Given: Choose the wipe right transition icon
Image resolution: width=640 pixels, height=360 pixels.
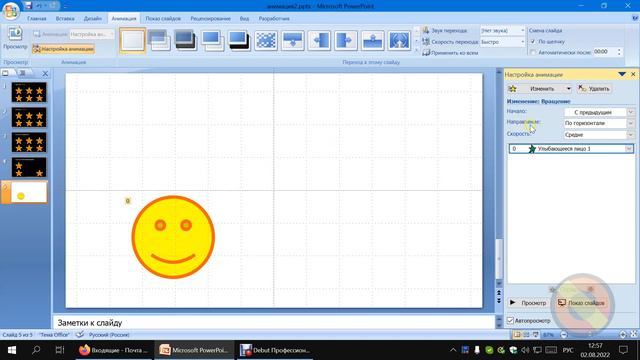Looking at the screenshot, I should 345,40.
